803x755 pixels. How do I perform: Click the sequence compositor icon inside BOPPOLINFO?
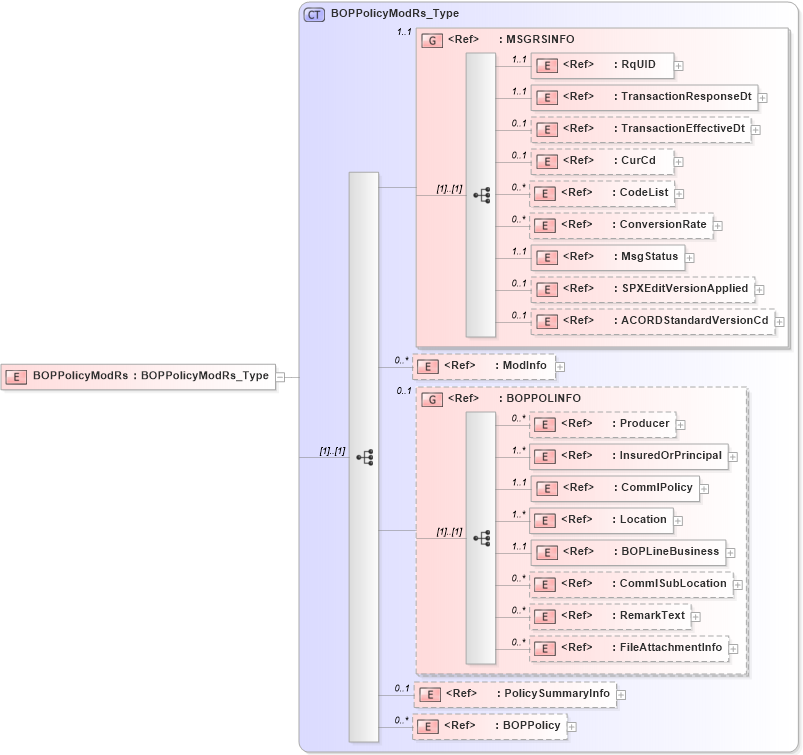tap(484, 537)
